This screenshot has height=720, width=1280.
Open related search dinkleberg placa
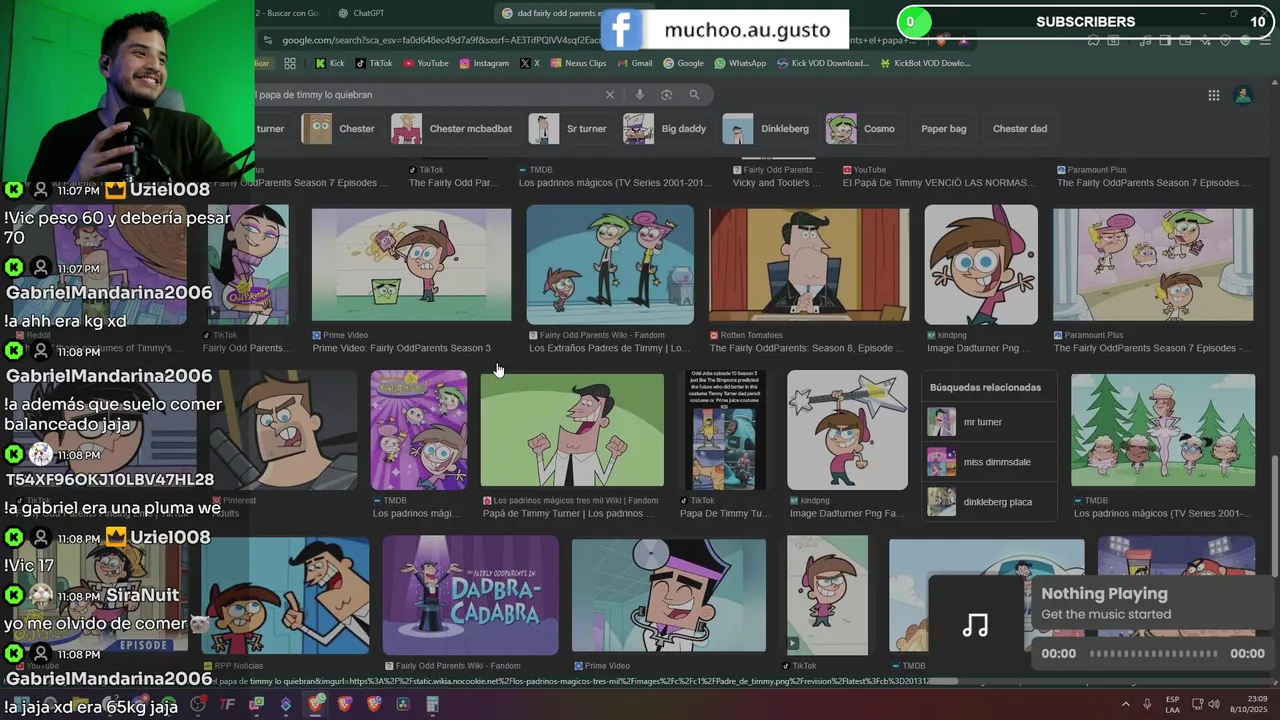click(990, 502)
